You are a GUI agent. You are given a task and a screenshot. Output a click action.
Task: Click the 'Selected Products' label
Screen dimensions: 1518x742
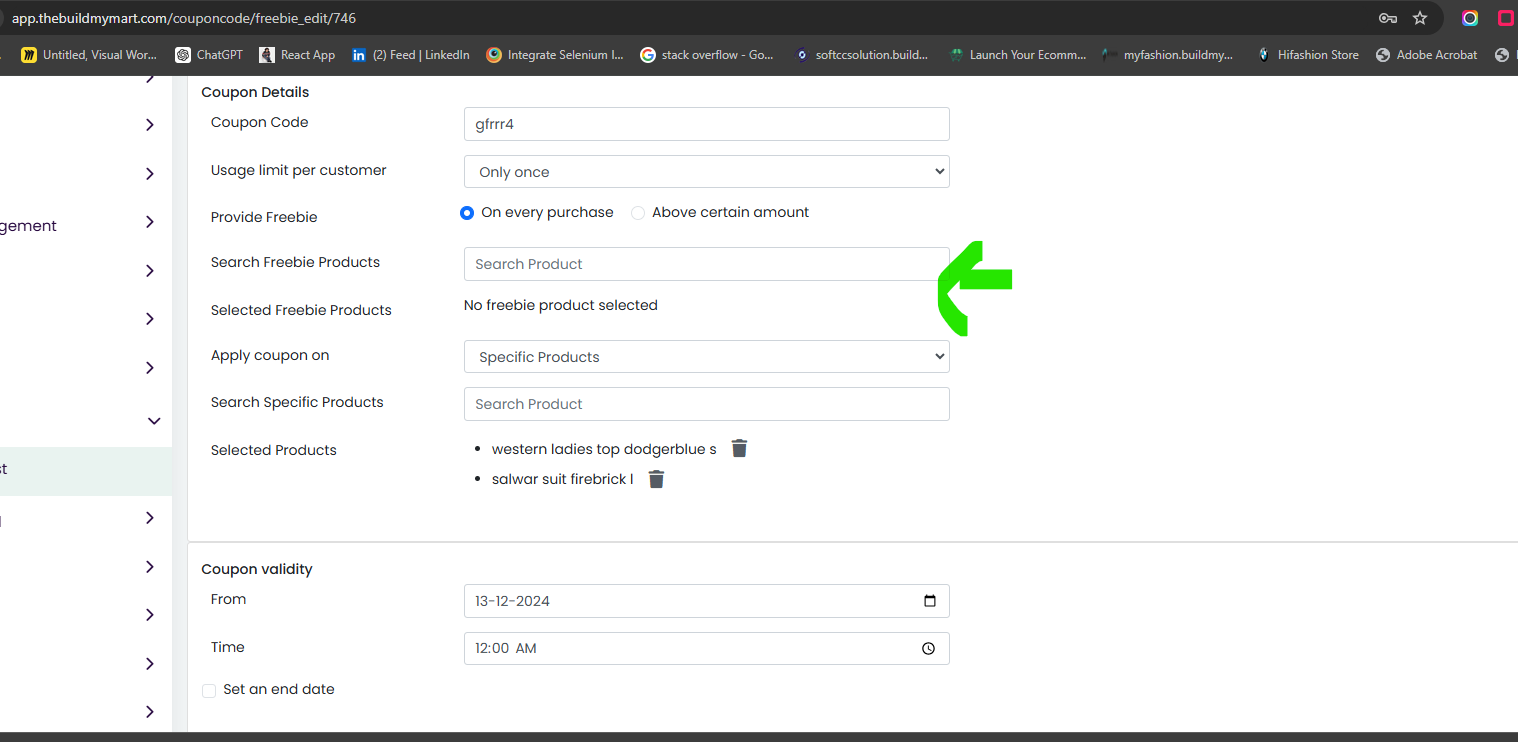point(274,450)
